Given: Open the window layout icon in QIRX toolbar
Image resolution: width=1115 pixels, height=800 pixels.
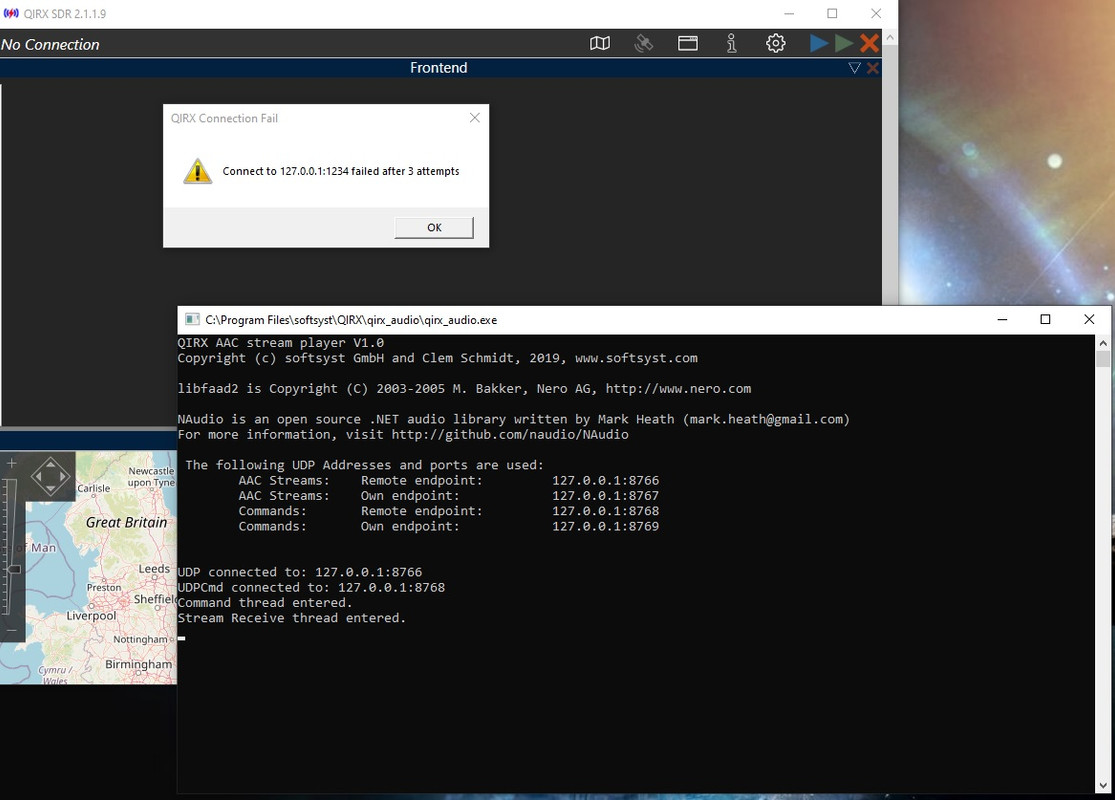Looking at the screenshot, I should pyautogui.click(x=688, y=43).
